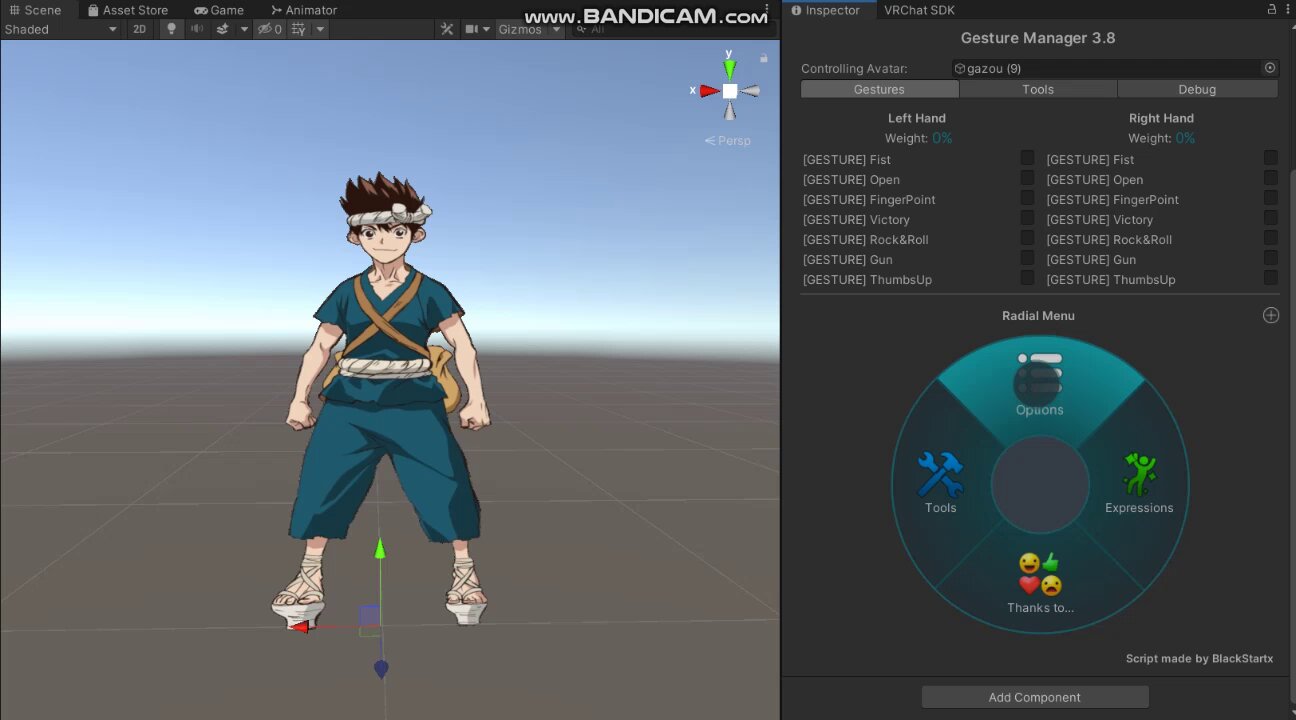Enable Right Hand FingerPoint gesture checkbox
Screen dimensions: 1296x720
click(1270, 198)
